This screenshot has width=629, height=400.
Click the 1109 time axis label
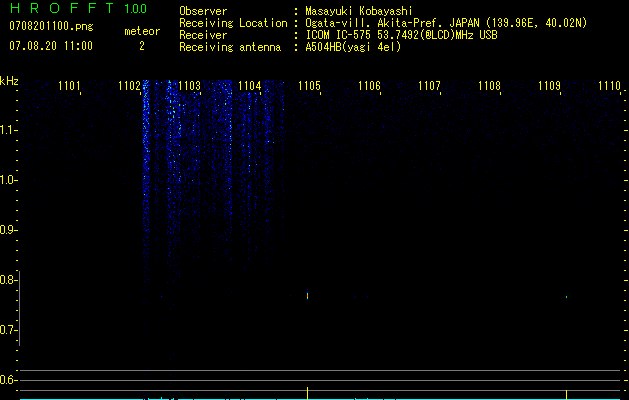(549, 86)
